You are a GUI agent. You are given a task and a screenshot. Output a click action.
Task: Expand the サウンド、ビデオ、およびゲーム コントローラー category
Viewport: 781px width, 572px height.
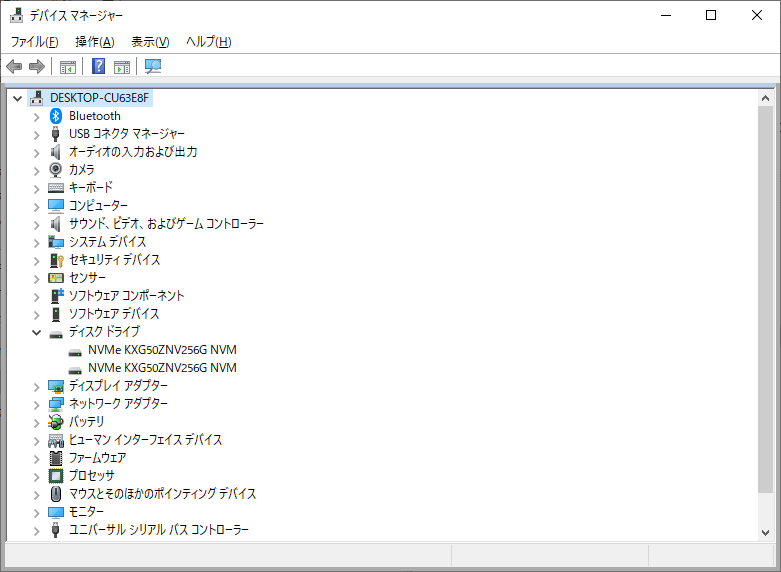pos(36,225)
